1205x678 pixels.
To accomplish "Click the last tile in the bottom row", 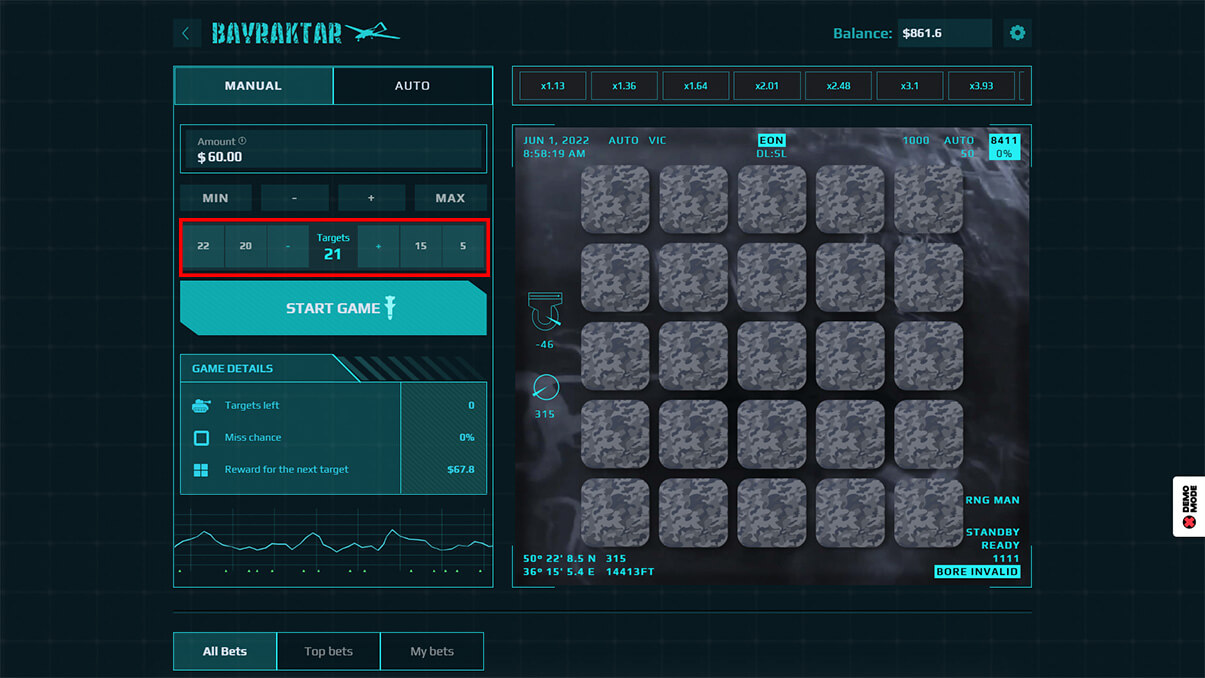I will coord(929,512).
